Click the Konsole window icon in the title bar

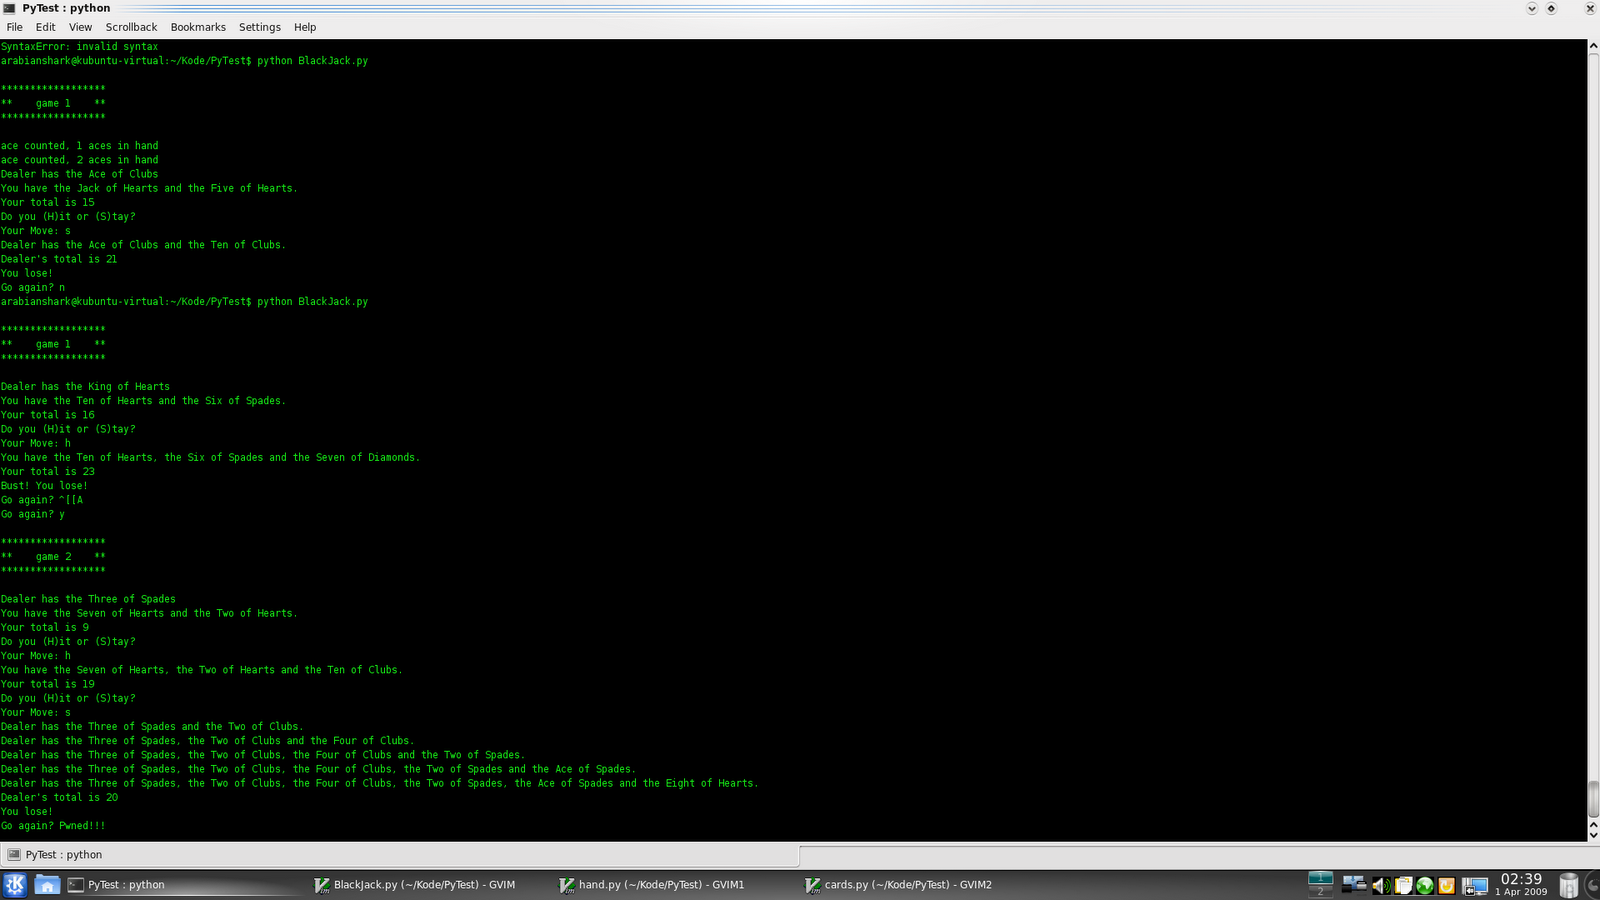click(x=9, y=8)
